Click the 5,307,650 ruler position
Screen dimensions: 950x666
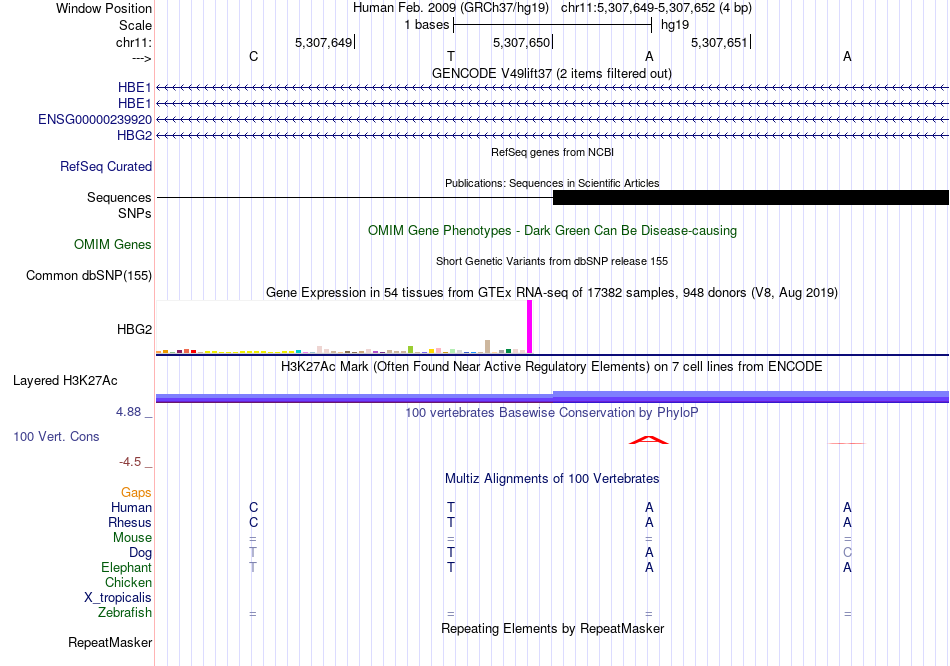coord(522,42)
